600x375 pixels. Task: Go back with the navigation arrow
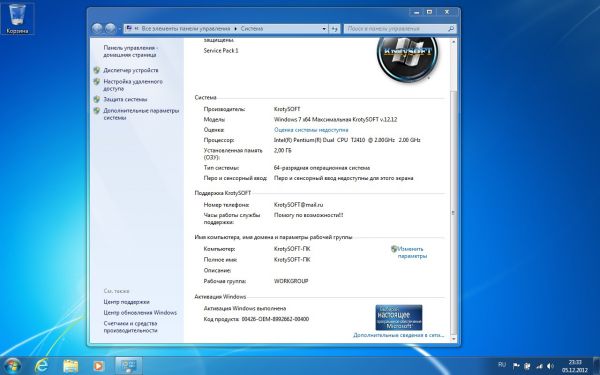point(97,28)
